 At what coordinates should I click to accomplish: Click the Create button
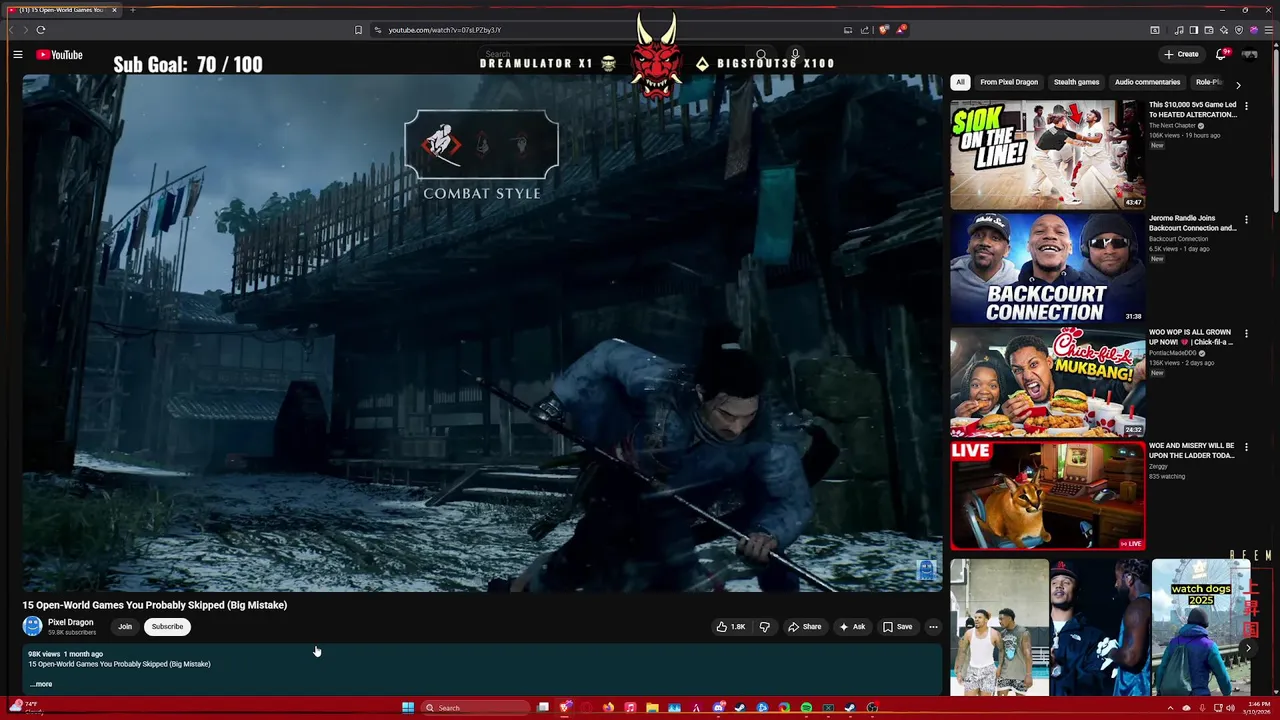tap(1181, 54)
